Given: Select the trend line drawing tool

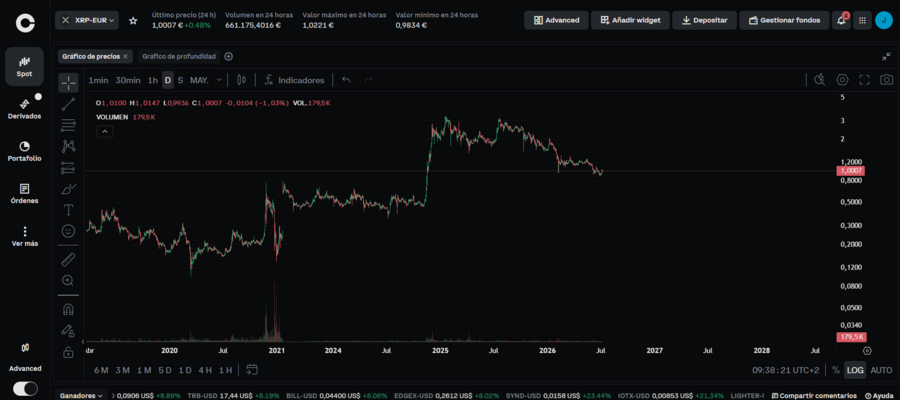Looking at the screenshot, I should (68, 104).
